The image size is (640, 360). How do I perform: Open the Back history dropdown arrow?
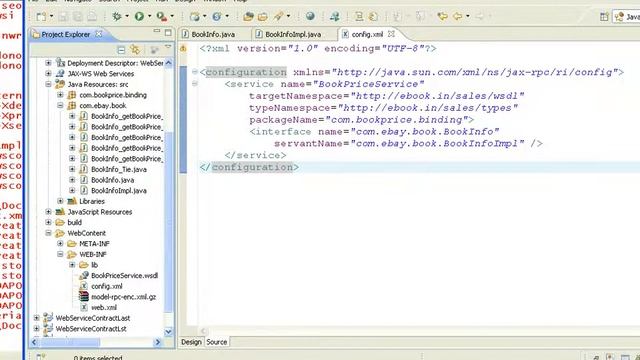pos(467,16)
